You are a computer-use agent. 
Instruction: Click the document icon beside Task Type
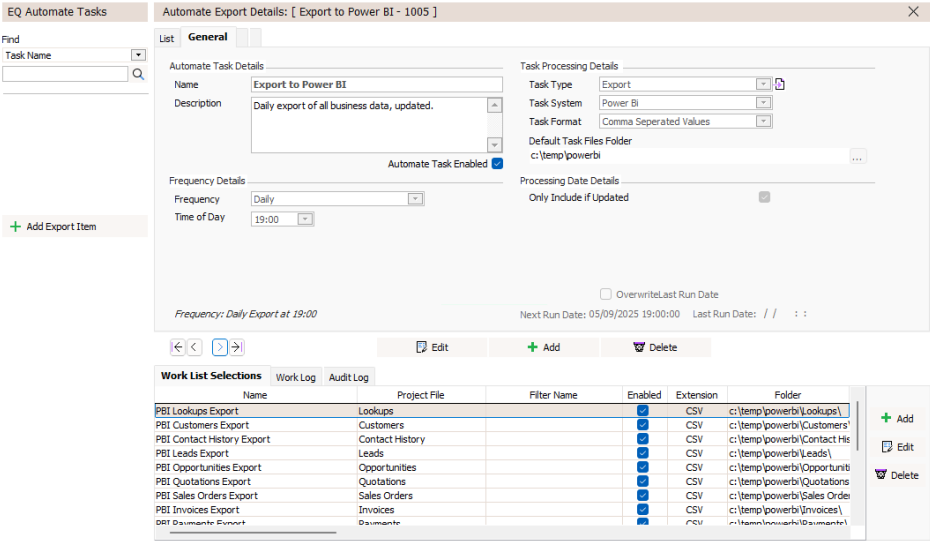point(780,85)
